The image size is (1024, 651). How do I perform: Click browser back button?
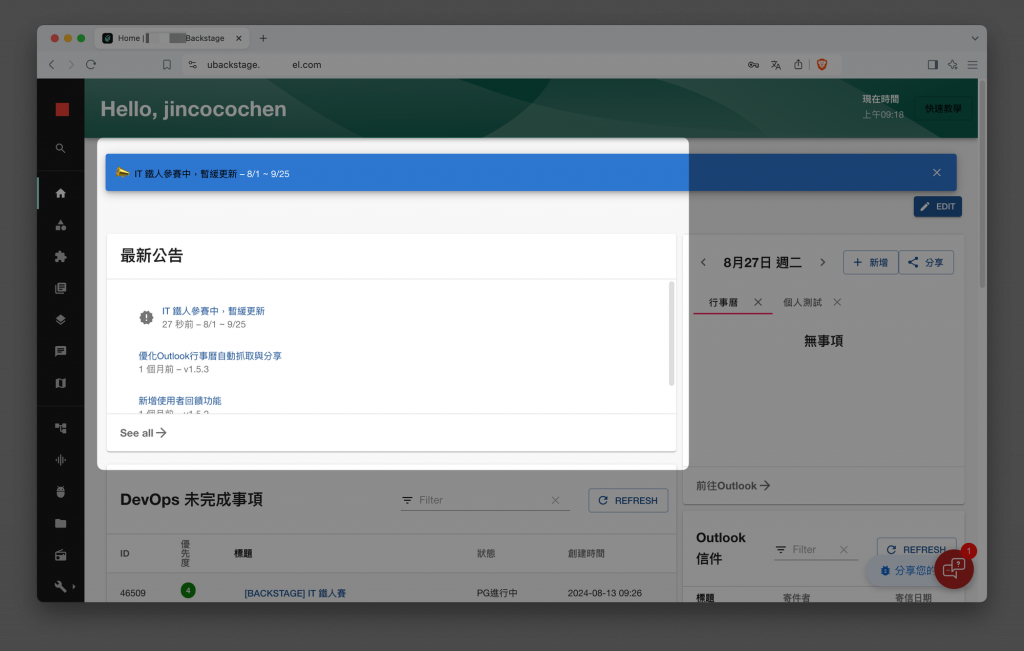[52, 65]
